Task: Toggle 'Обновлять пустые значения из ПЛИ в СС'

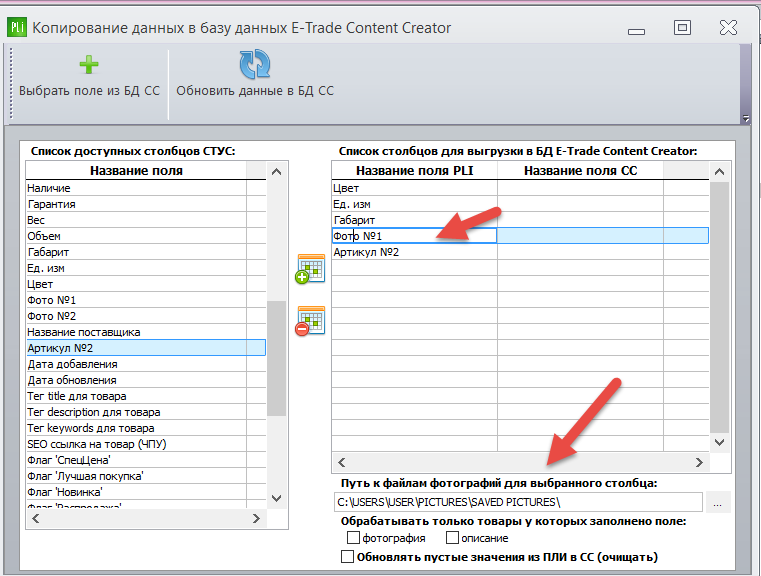Action: pos(347,557)
